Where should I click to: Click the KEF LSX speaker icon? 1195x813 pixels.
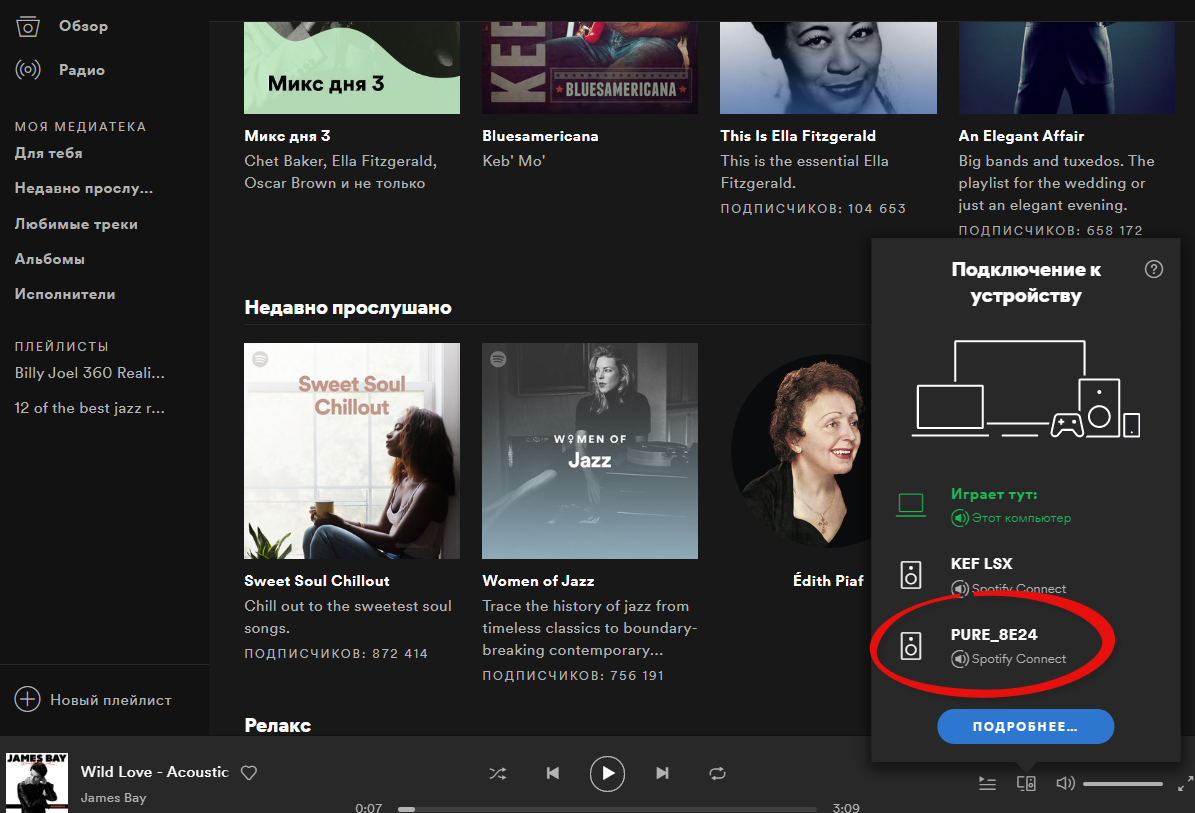tap(911, 575)
